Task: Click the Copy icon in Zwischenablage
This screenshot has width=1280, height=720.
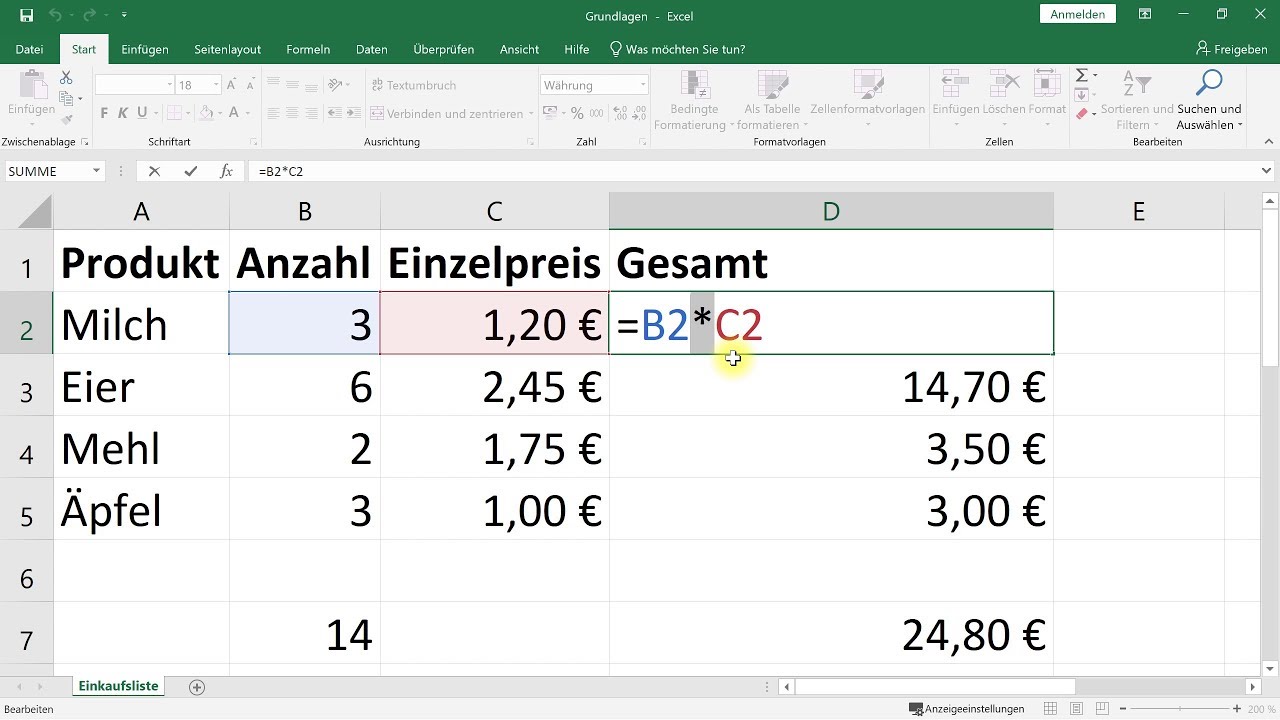Action: (66, 98)
